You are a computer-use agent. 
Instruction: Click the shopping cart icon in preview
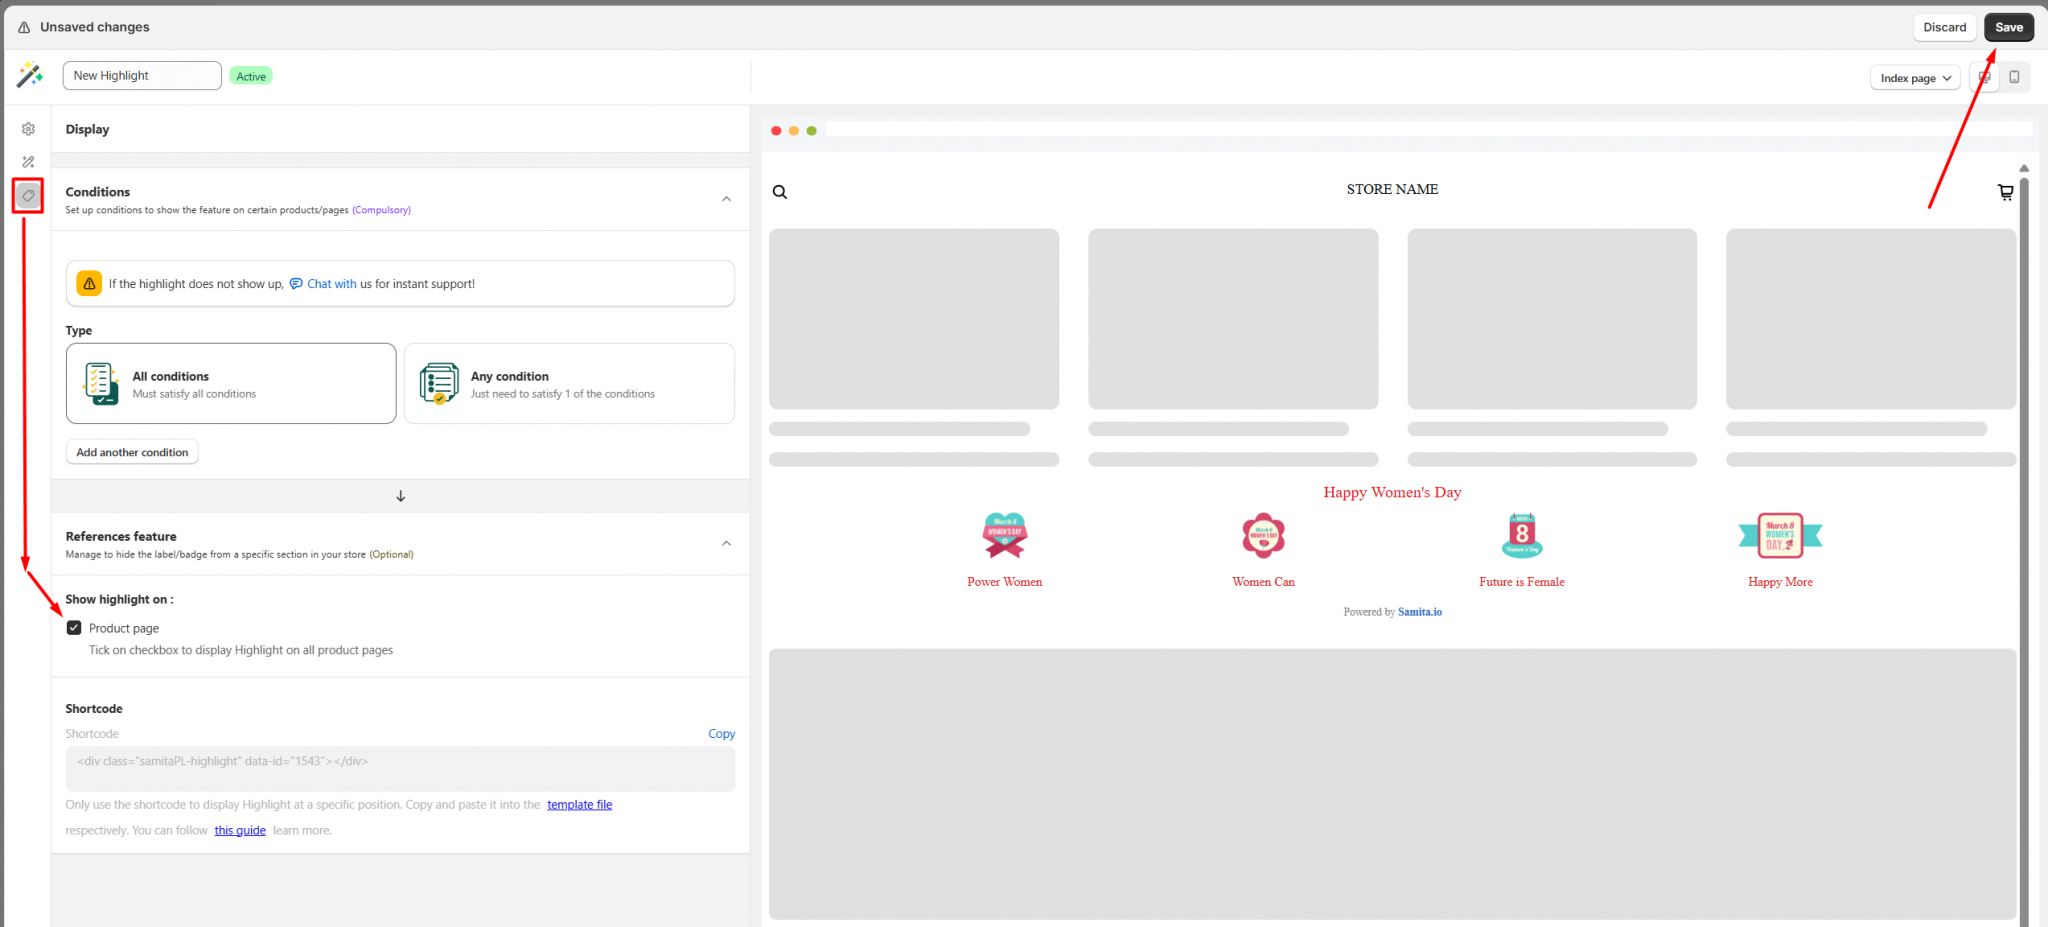(x=2005, y=192)
